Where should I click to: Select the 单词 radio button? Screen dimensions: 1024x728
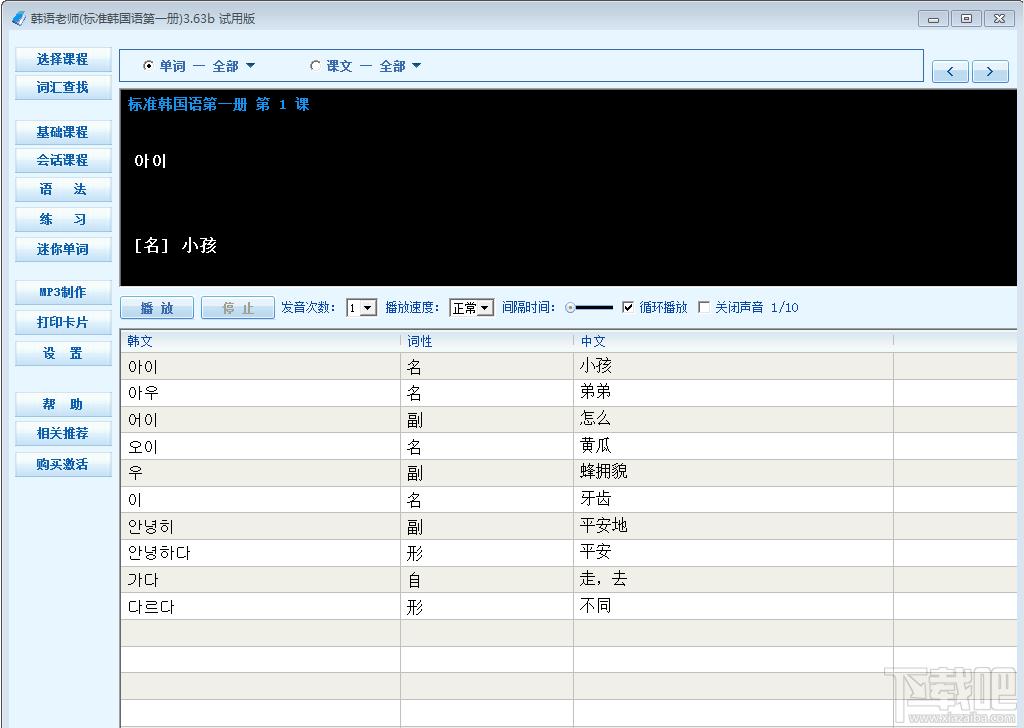(x=148, y=65)
